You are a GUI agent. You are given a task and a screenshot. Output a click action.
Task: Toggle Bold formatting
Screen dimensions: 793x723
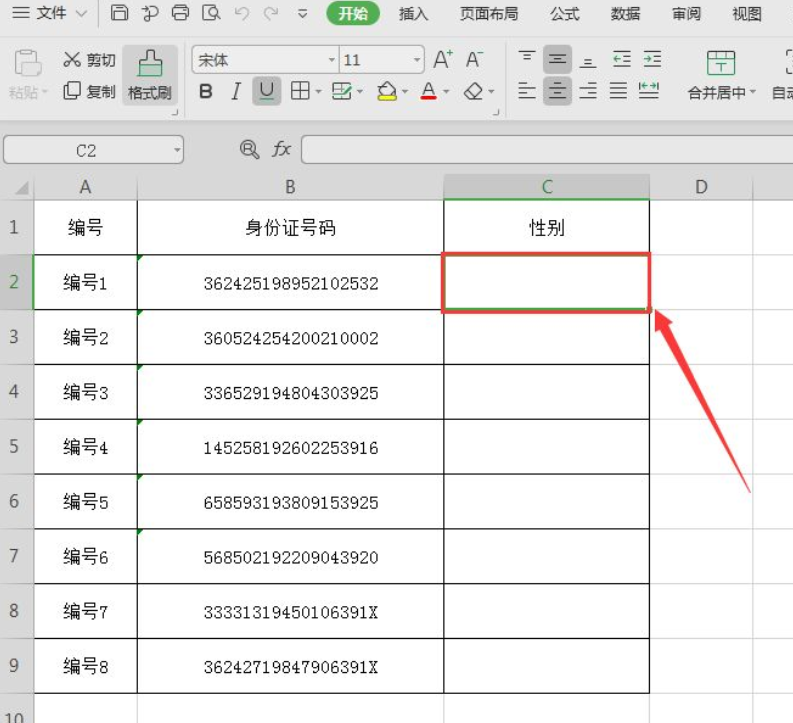click(205, 92)
